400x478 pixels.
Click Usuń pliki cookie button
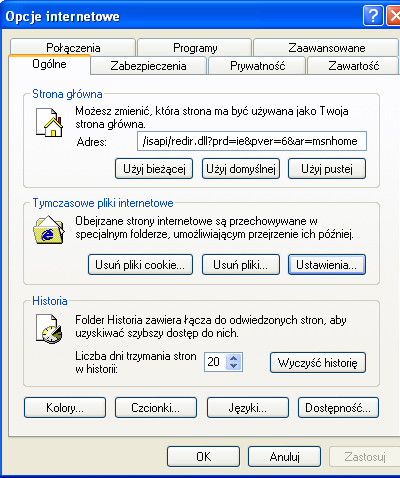click(x=140, y=265)
